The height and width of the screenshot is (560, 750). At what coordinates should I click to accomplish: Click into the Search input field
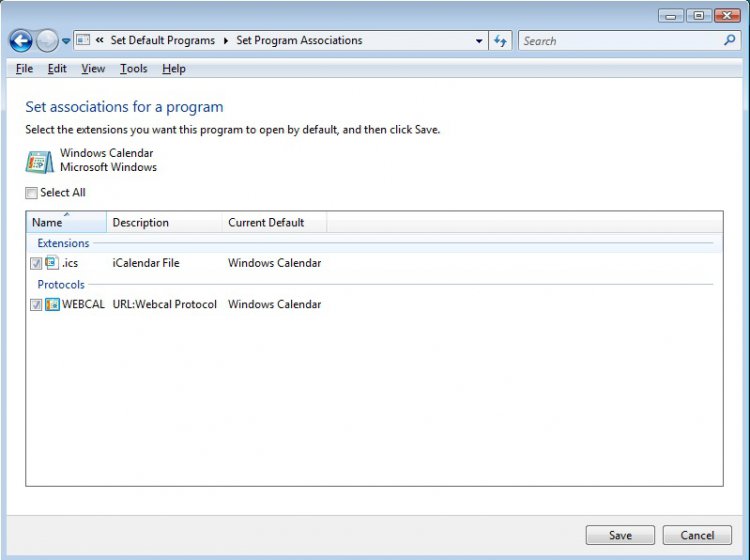tap(621, 41)
